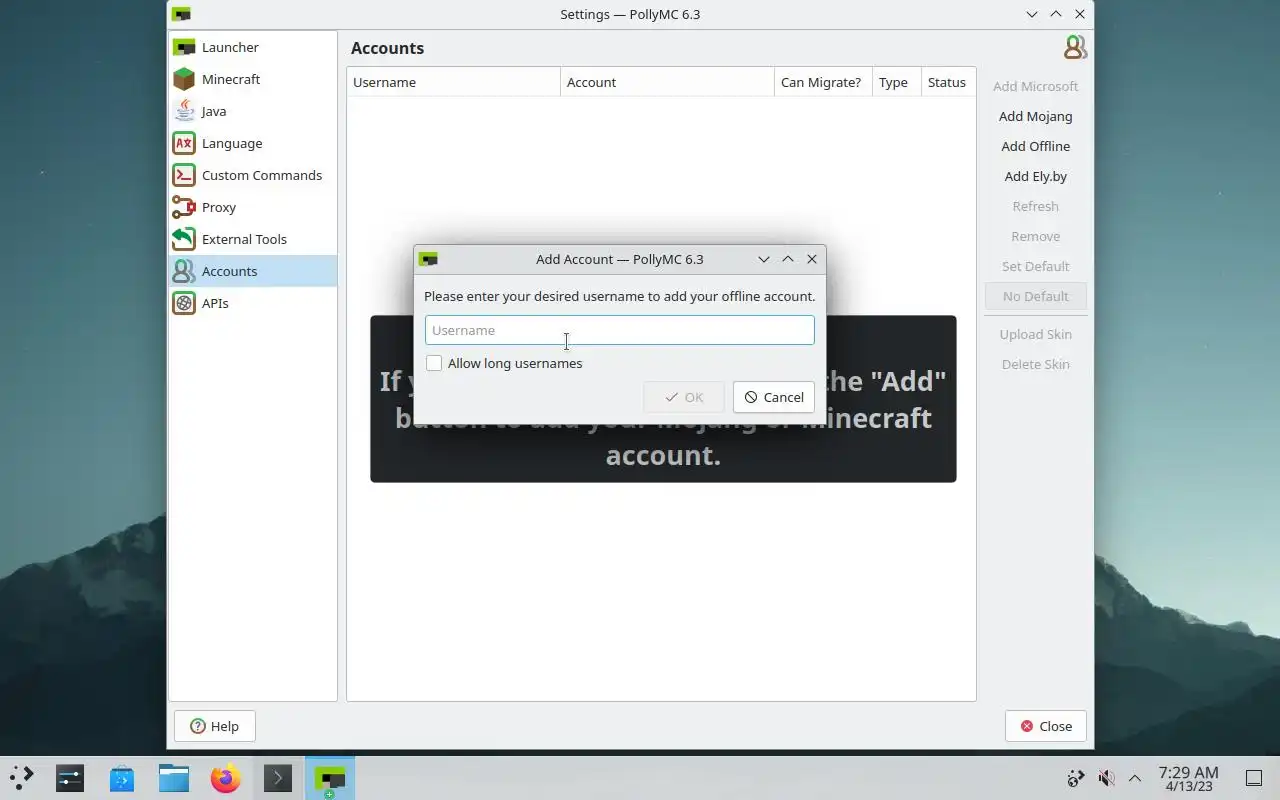
Task: Click PollyMC icon in Add Account titlebar
Action: tap(428, 259)
